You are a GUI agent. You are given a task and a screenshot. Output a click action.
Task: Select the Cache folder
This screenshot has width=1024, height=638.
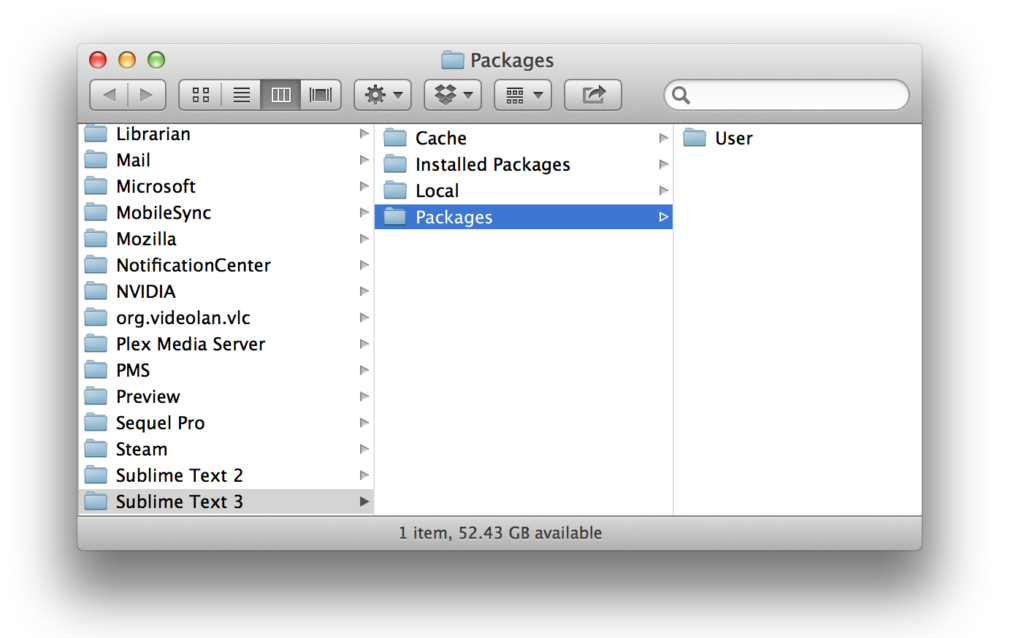(440, 139)
